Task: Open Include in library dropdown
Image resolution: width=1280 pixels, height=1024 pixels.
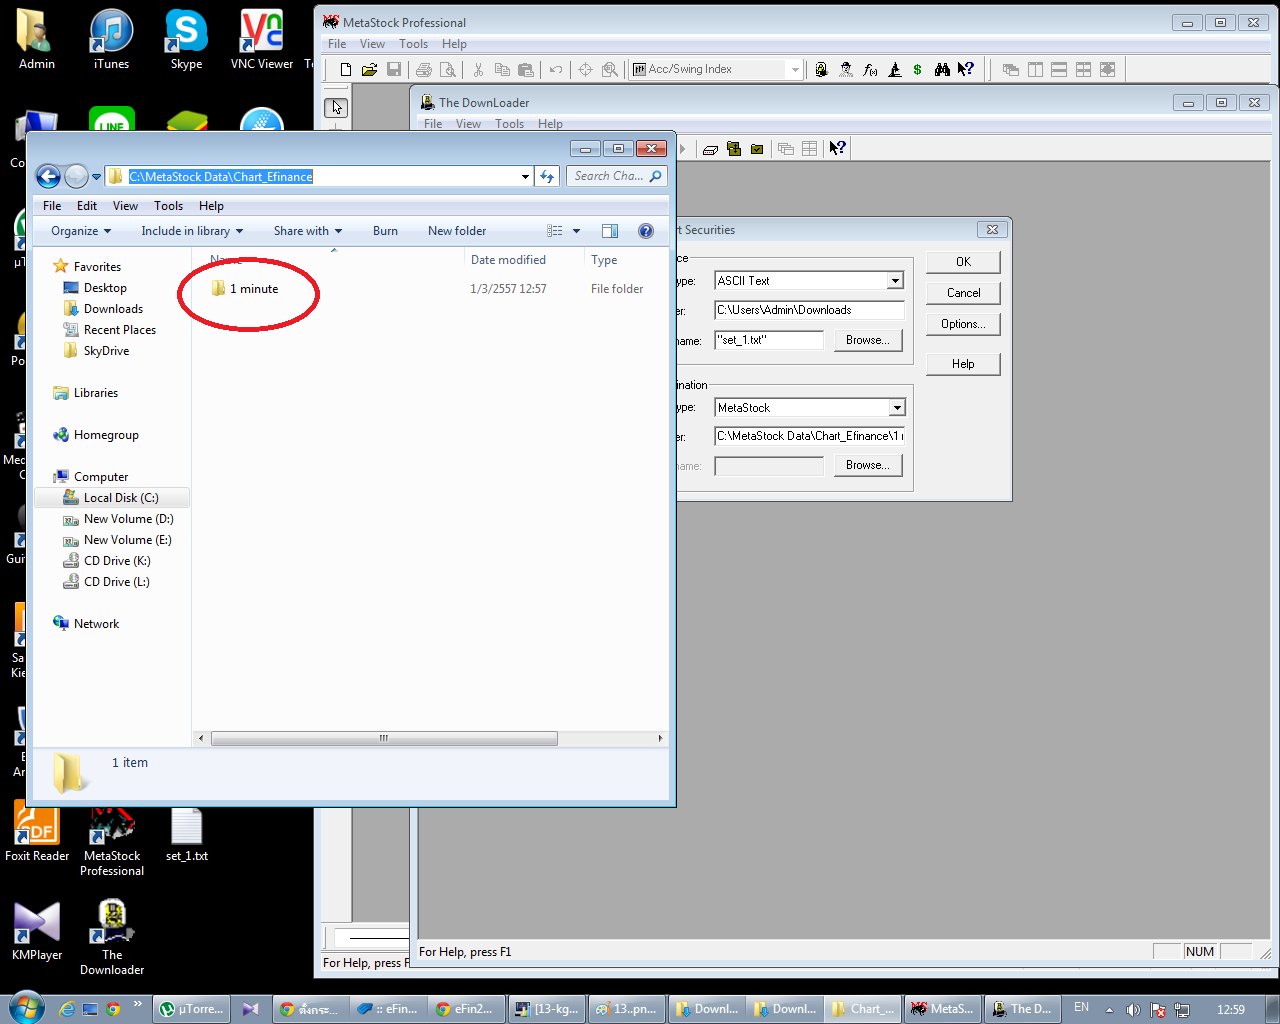Action: pyautogui.click(x=192, y=231)
